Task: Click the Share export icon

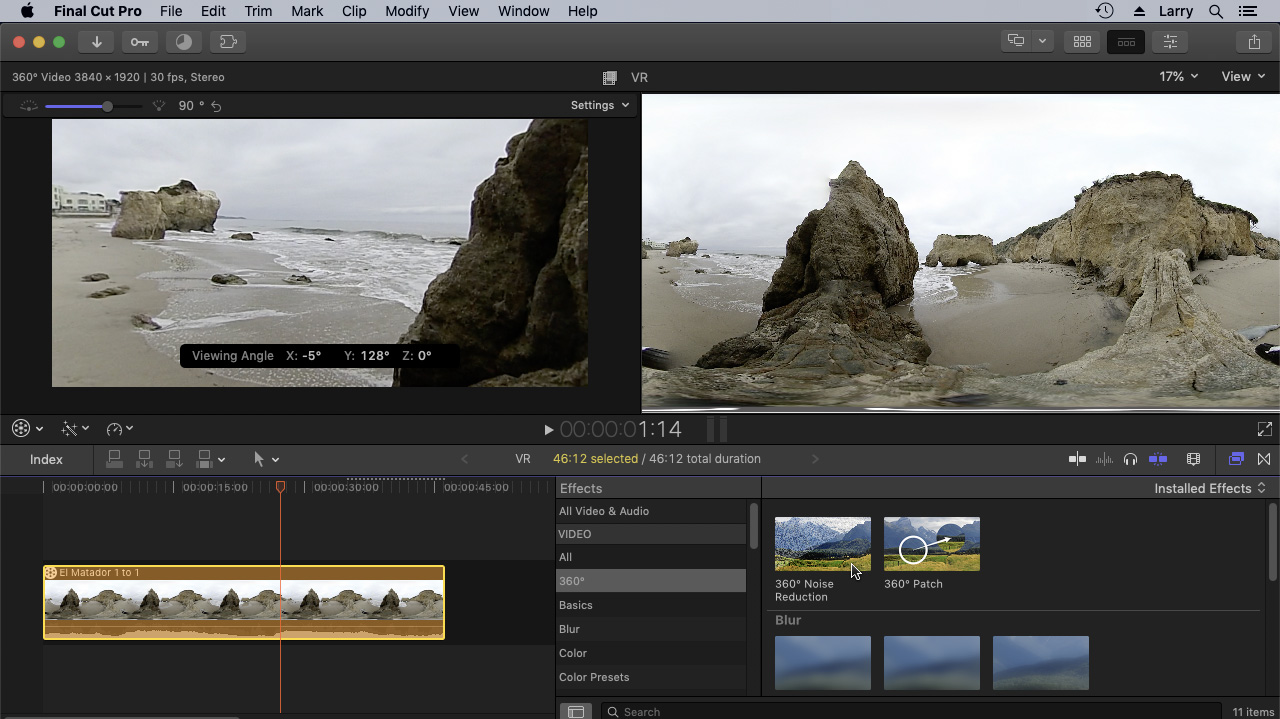Action: pos(1254,42)
